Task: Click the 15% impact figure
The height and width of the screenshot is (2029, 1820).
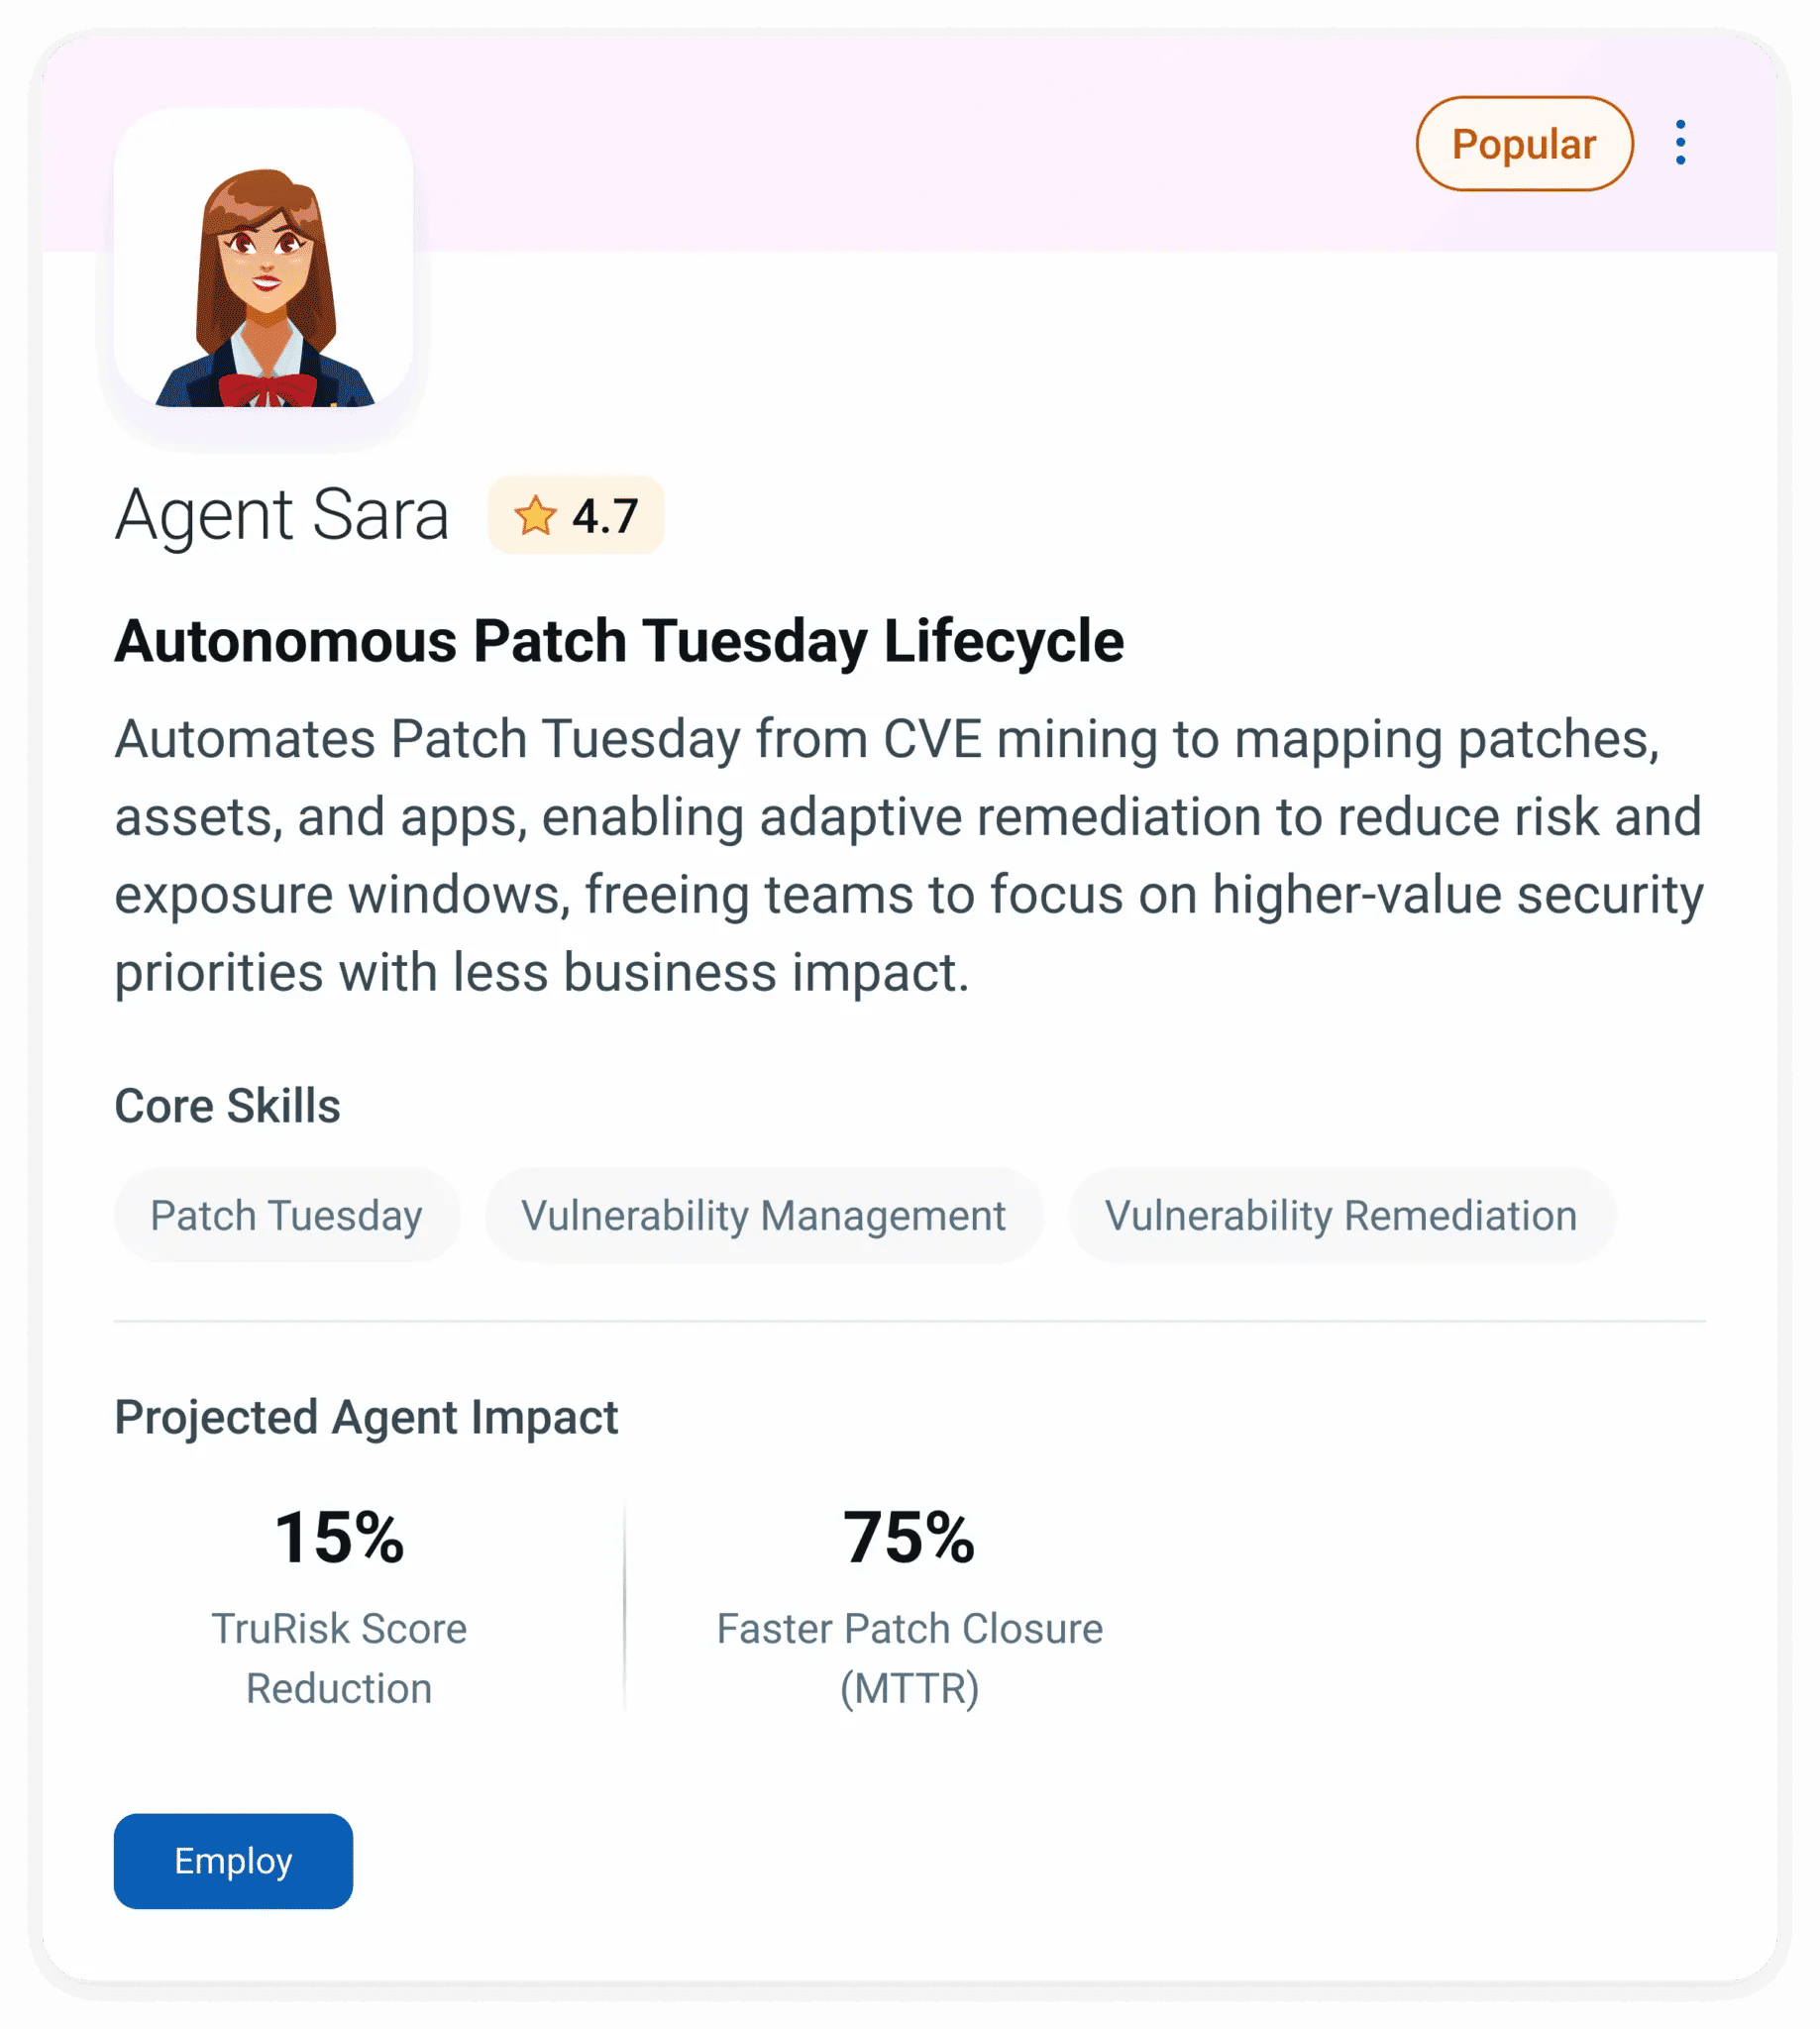Action: 339,1537
